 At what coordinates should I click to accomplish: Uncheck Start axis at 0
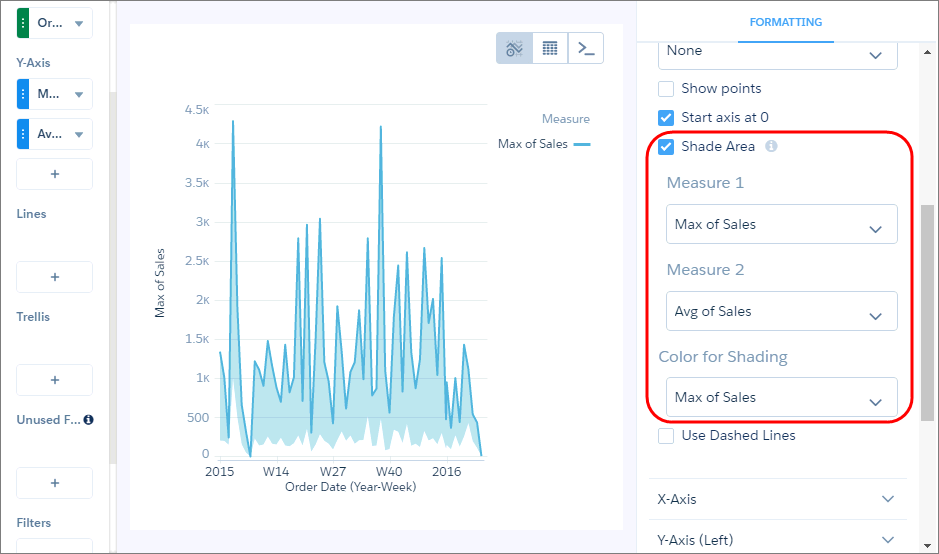click(x=666, y=117)
